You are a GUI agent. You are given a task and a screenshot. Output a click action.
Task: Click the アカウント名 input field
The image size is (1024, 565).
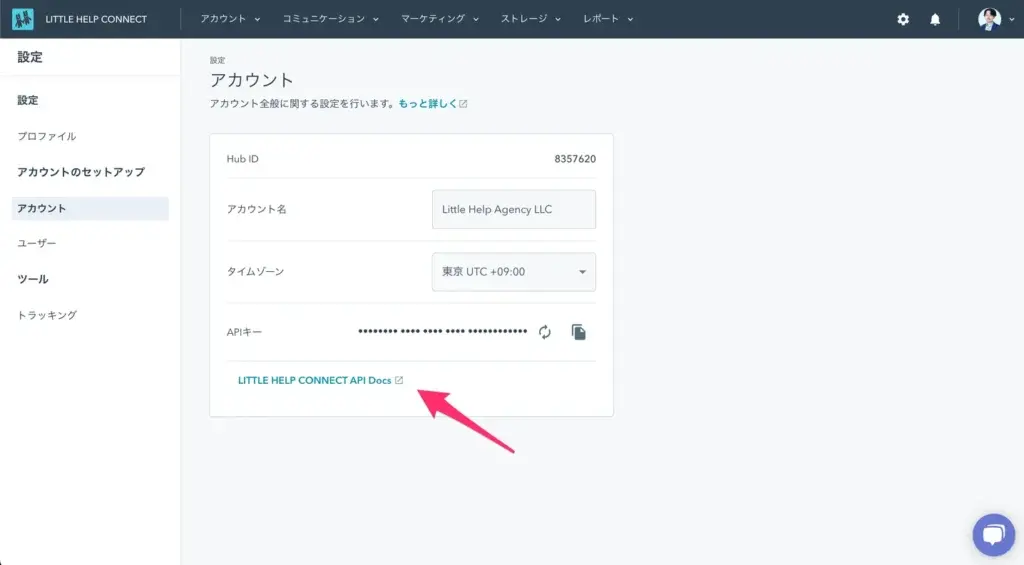tap(513, 210)
